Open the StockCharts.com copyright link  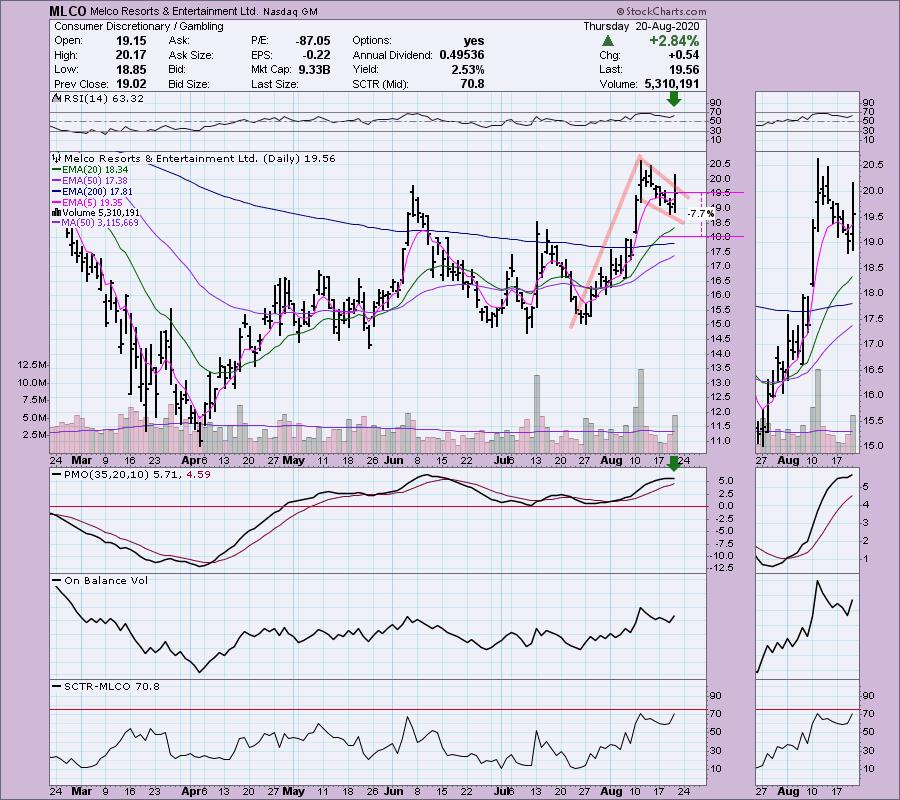tap(661, 11)
